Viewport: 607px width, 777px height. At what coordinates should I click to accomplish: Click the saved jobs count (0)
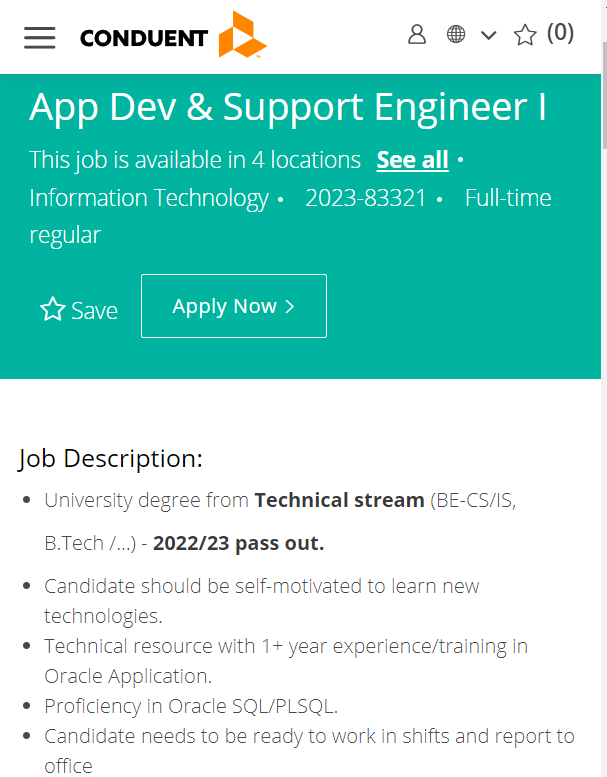click(x=560, y=33)
